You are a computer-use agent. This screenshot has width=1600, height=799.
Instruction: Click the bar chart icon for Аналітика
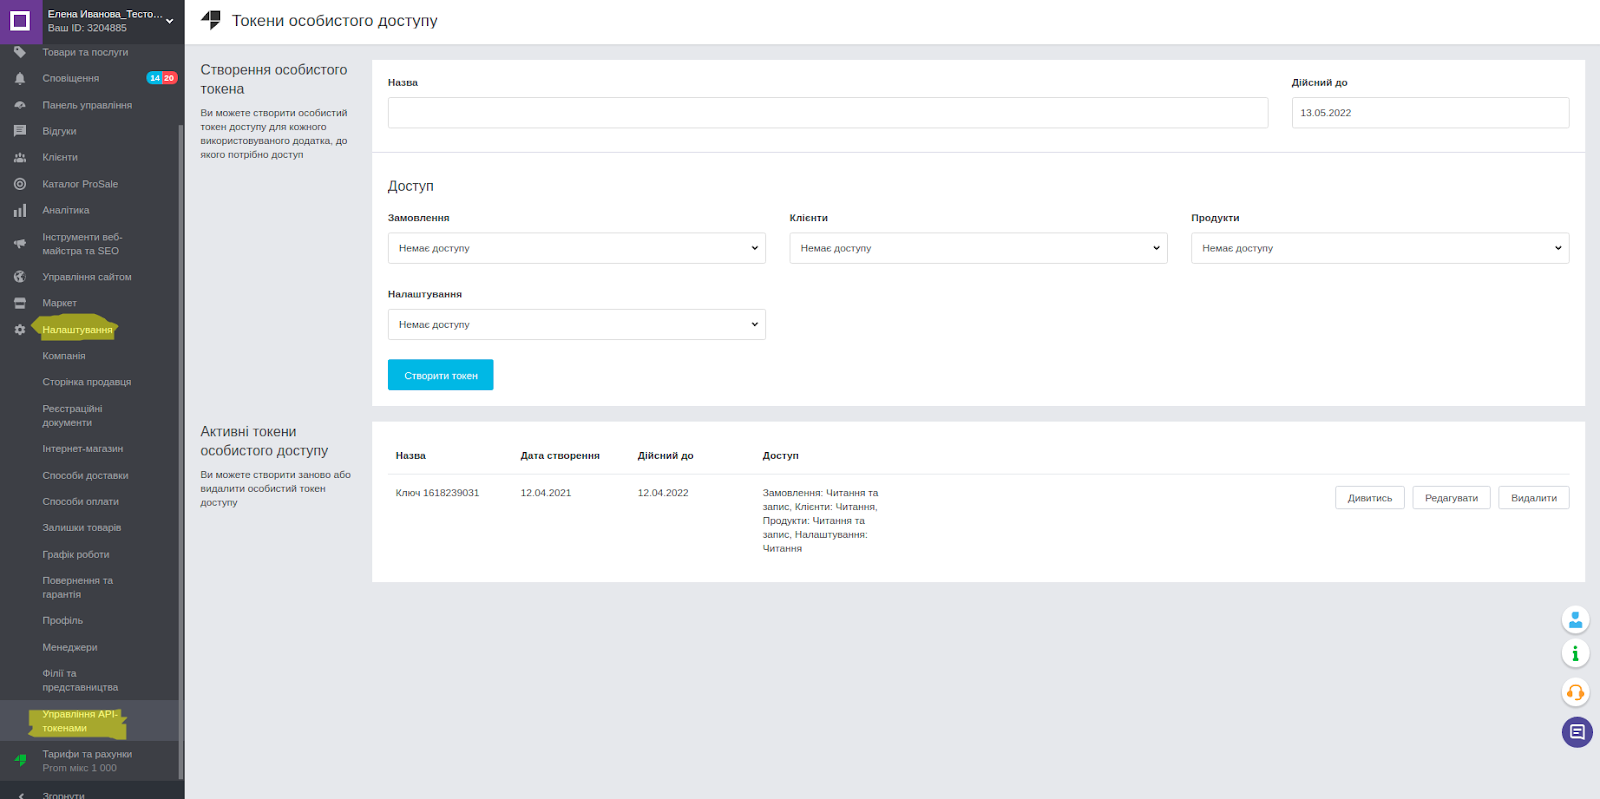(x=20, y=210)
